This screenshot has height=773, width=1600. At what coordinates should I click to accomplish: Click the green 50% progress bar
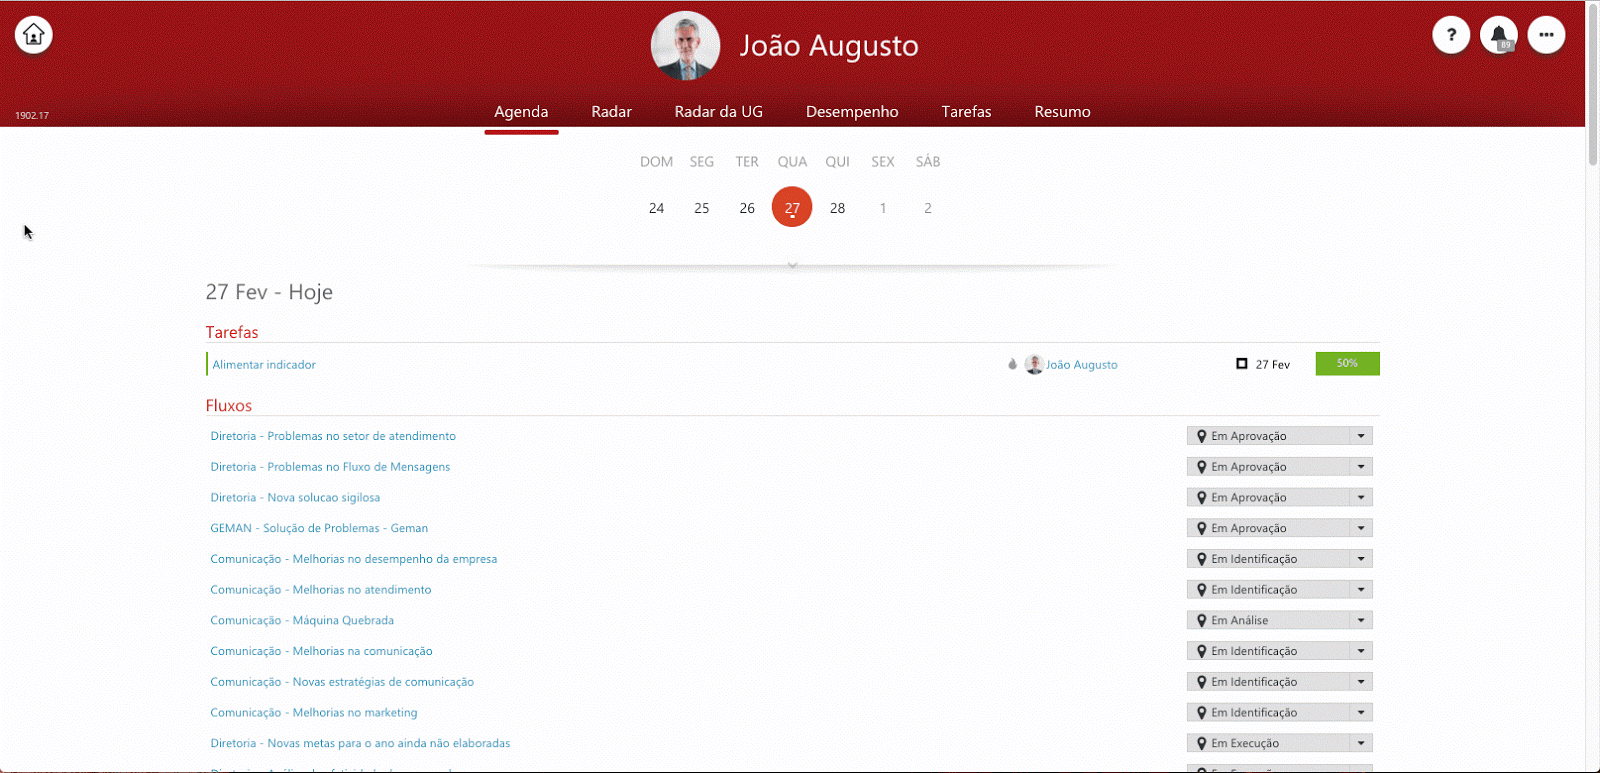coord(1347,364)
